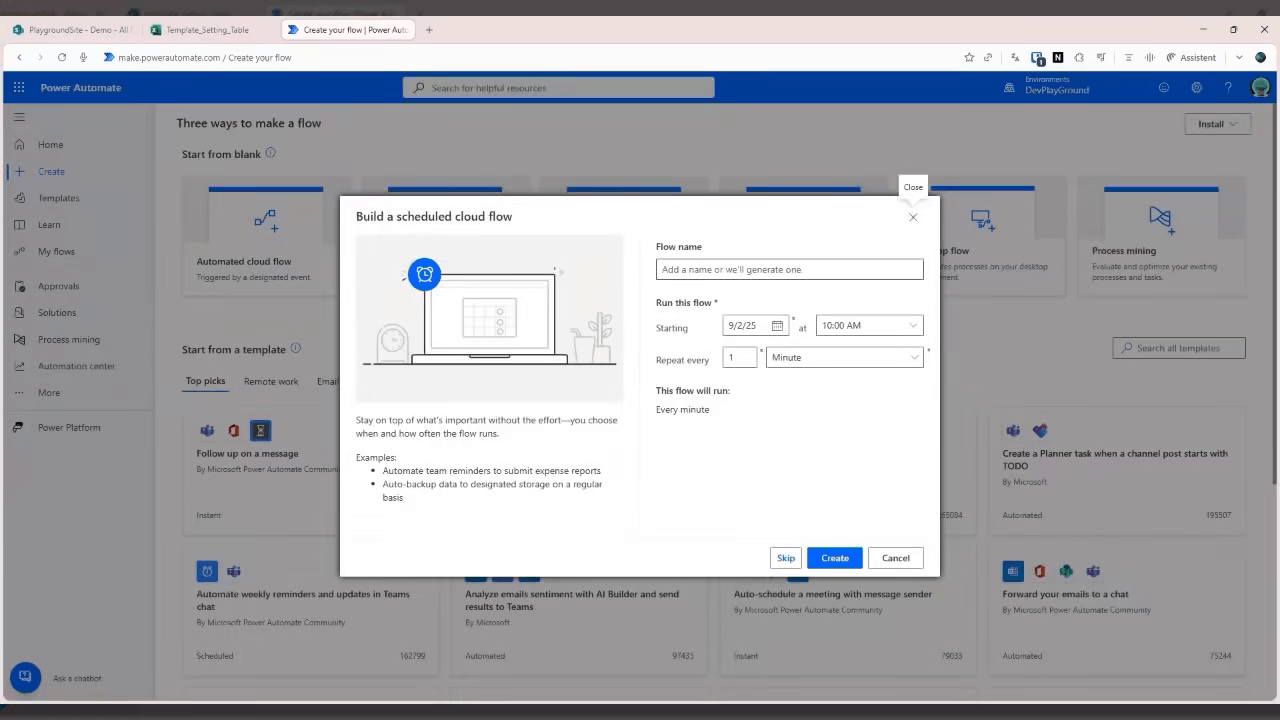Viewport: 1280px width, 720px height.
Task: Click the translate icon in browser toolbar
Action: point(1015,58)
